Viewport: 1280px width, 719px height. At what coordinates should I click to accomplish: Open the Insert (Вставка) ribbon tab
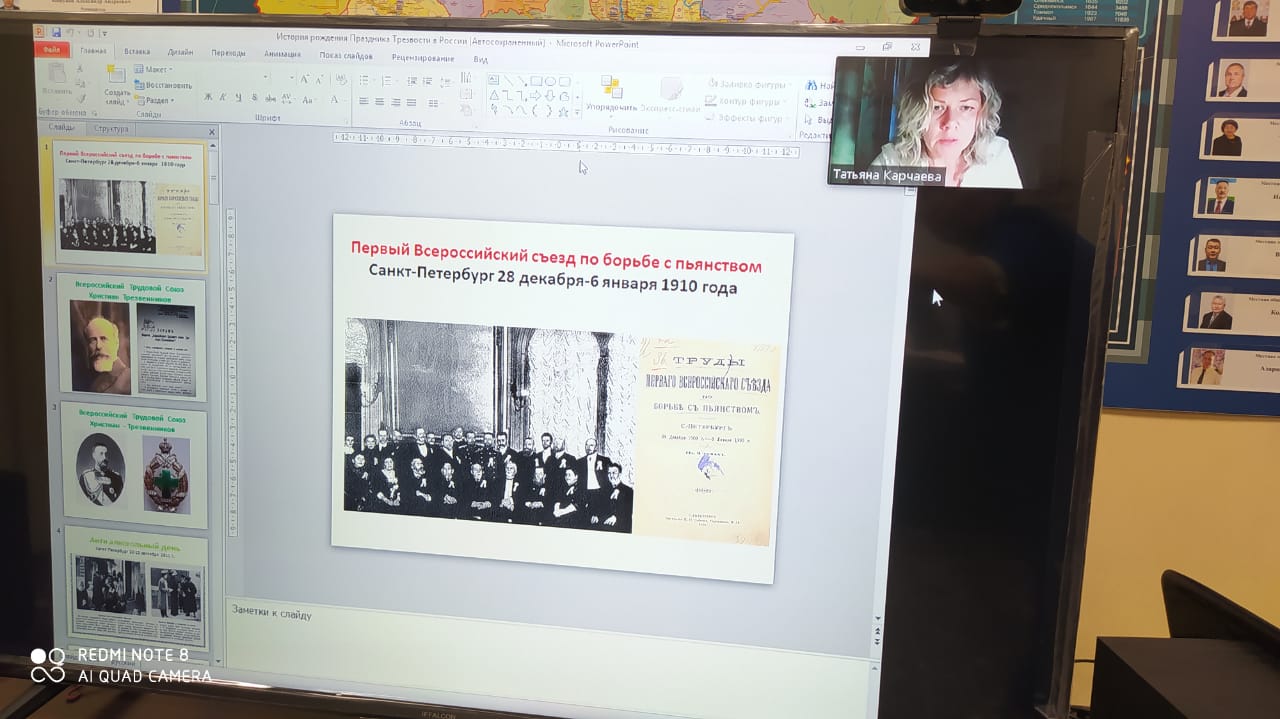(137, 52)
